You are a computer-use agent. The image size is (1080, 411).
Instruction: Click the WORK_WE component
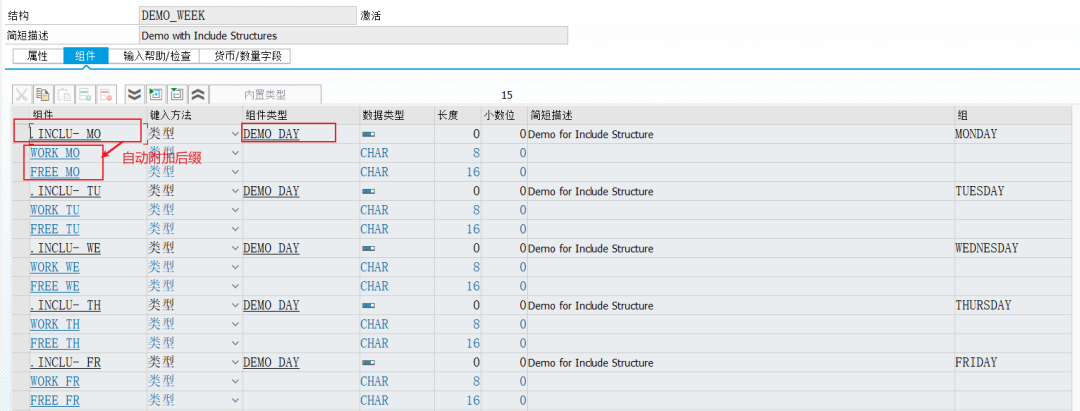pos(55,267)
